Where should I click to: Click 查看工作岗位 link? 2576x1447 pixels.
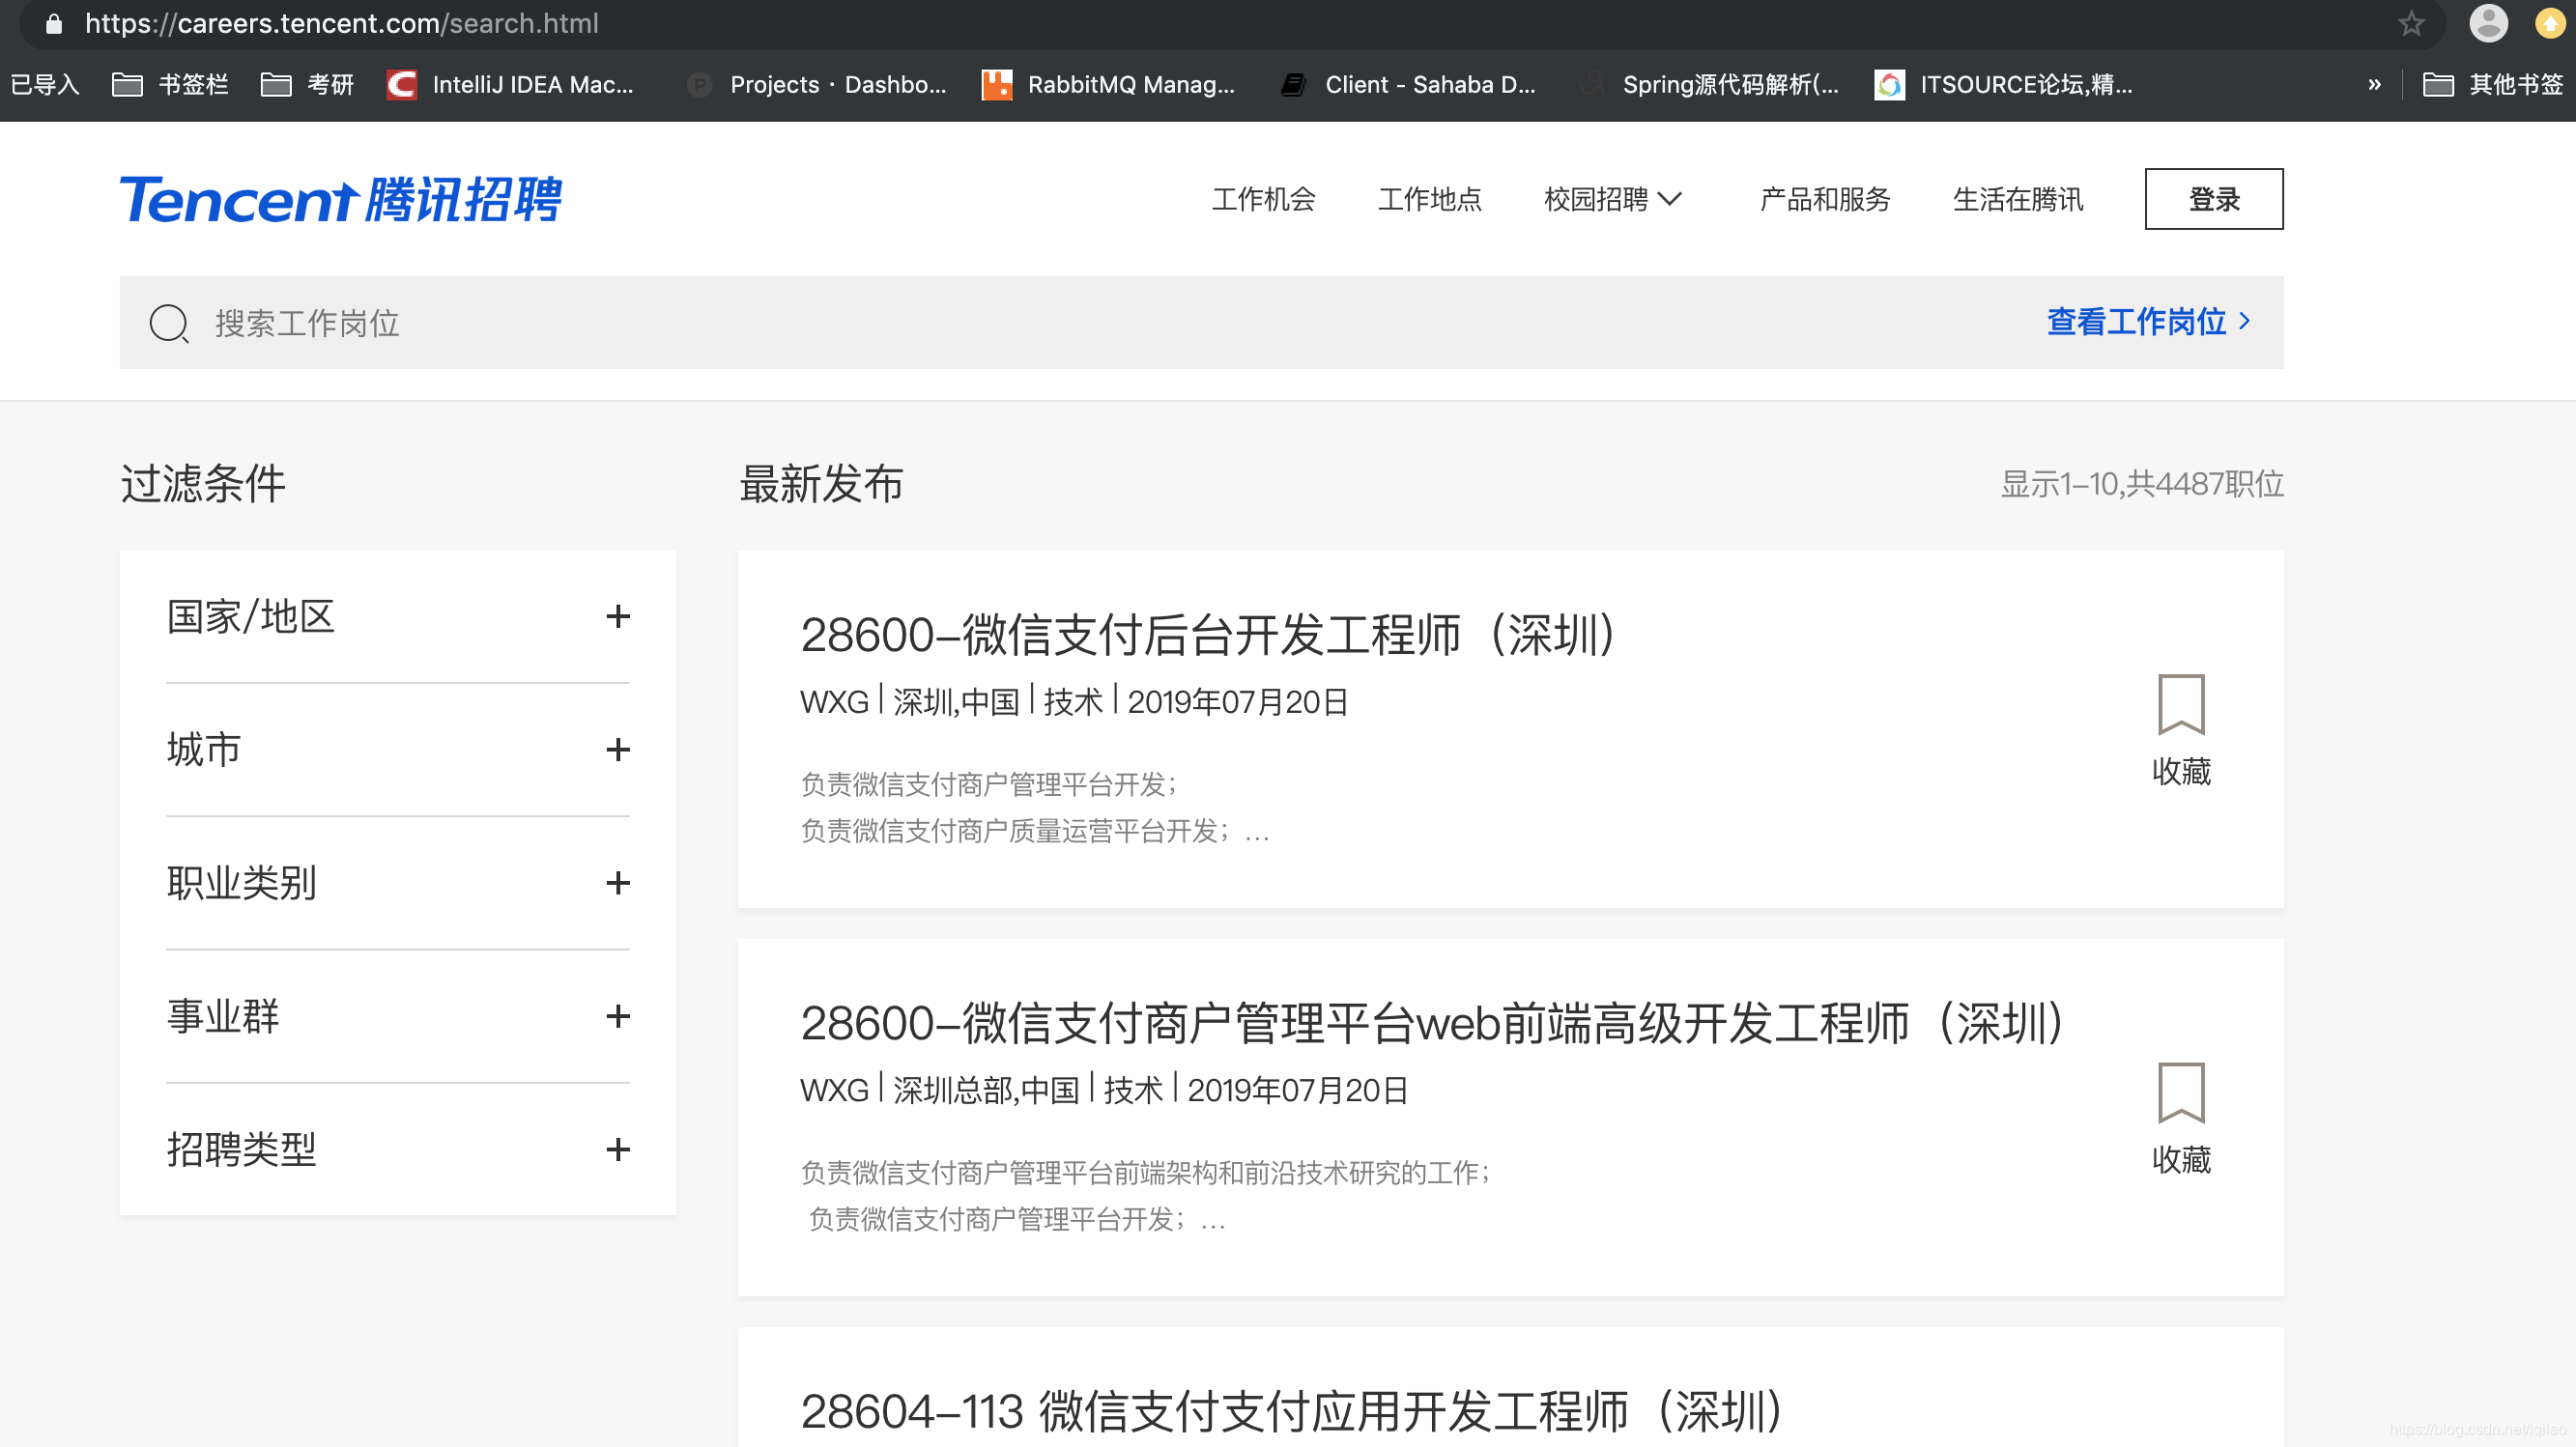[x=2148, y=321]
